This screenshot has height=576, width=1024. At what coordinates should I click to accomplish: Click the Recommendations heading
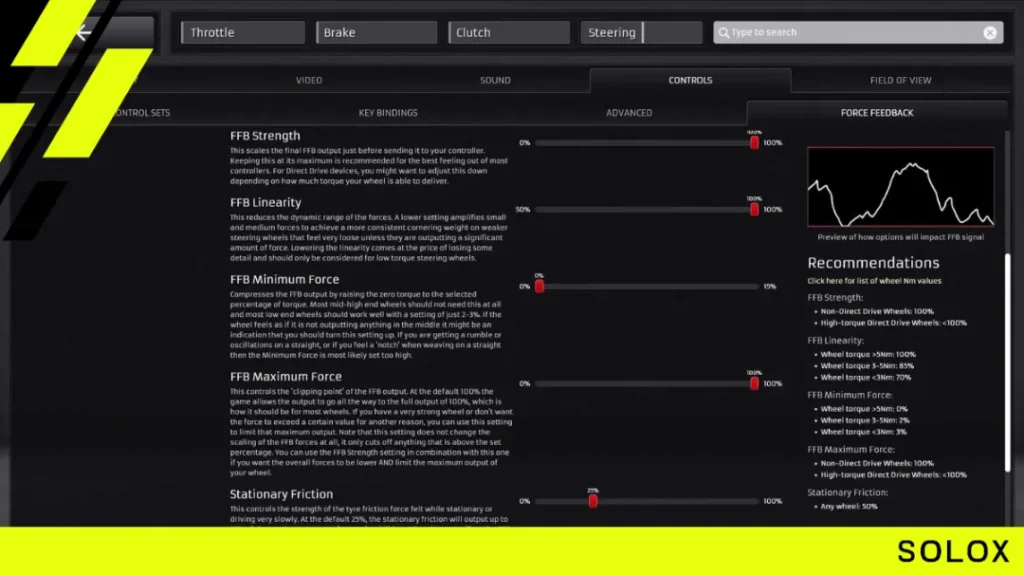[x=873, y=263]
